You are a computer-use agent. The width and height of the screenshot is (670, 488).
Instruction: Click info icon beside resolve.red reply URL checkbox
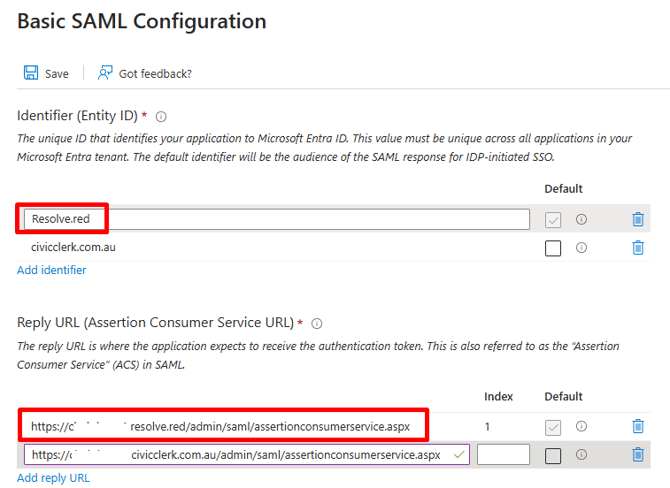coord(581,427)
